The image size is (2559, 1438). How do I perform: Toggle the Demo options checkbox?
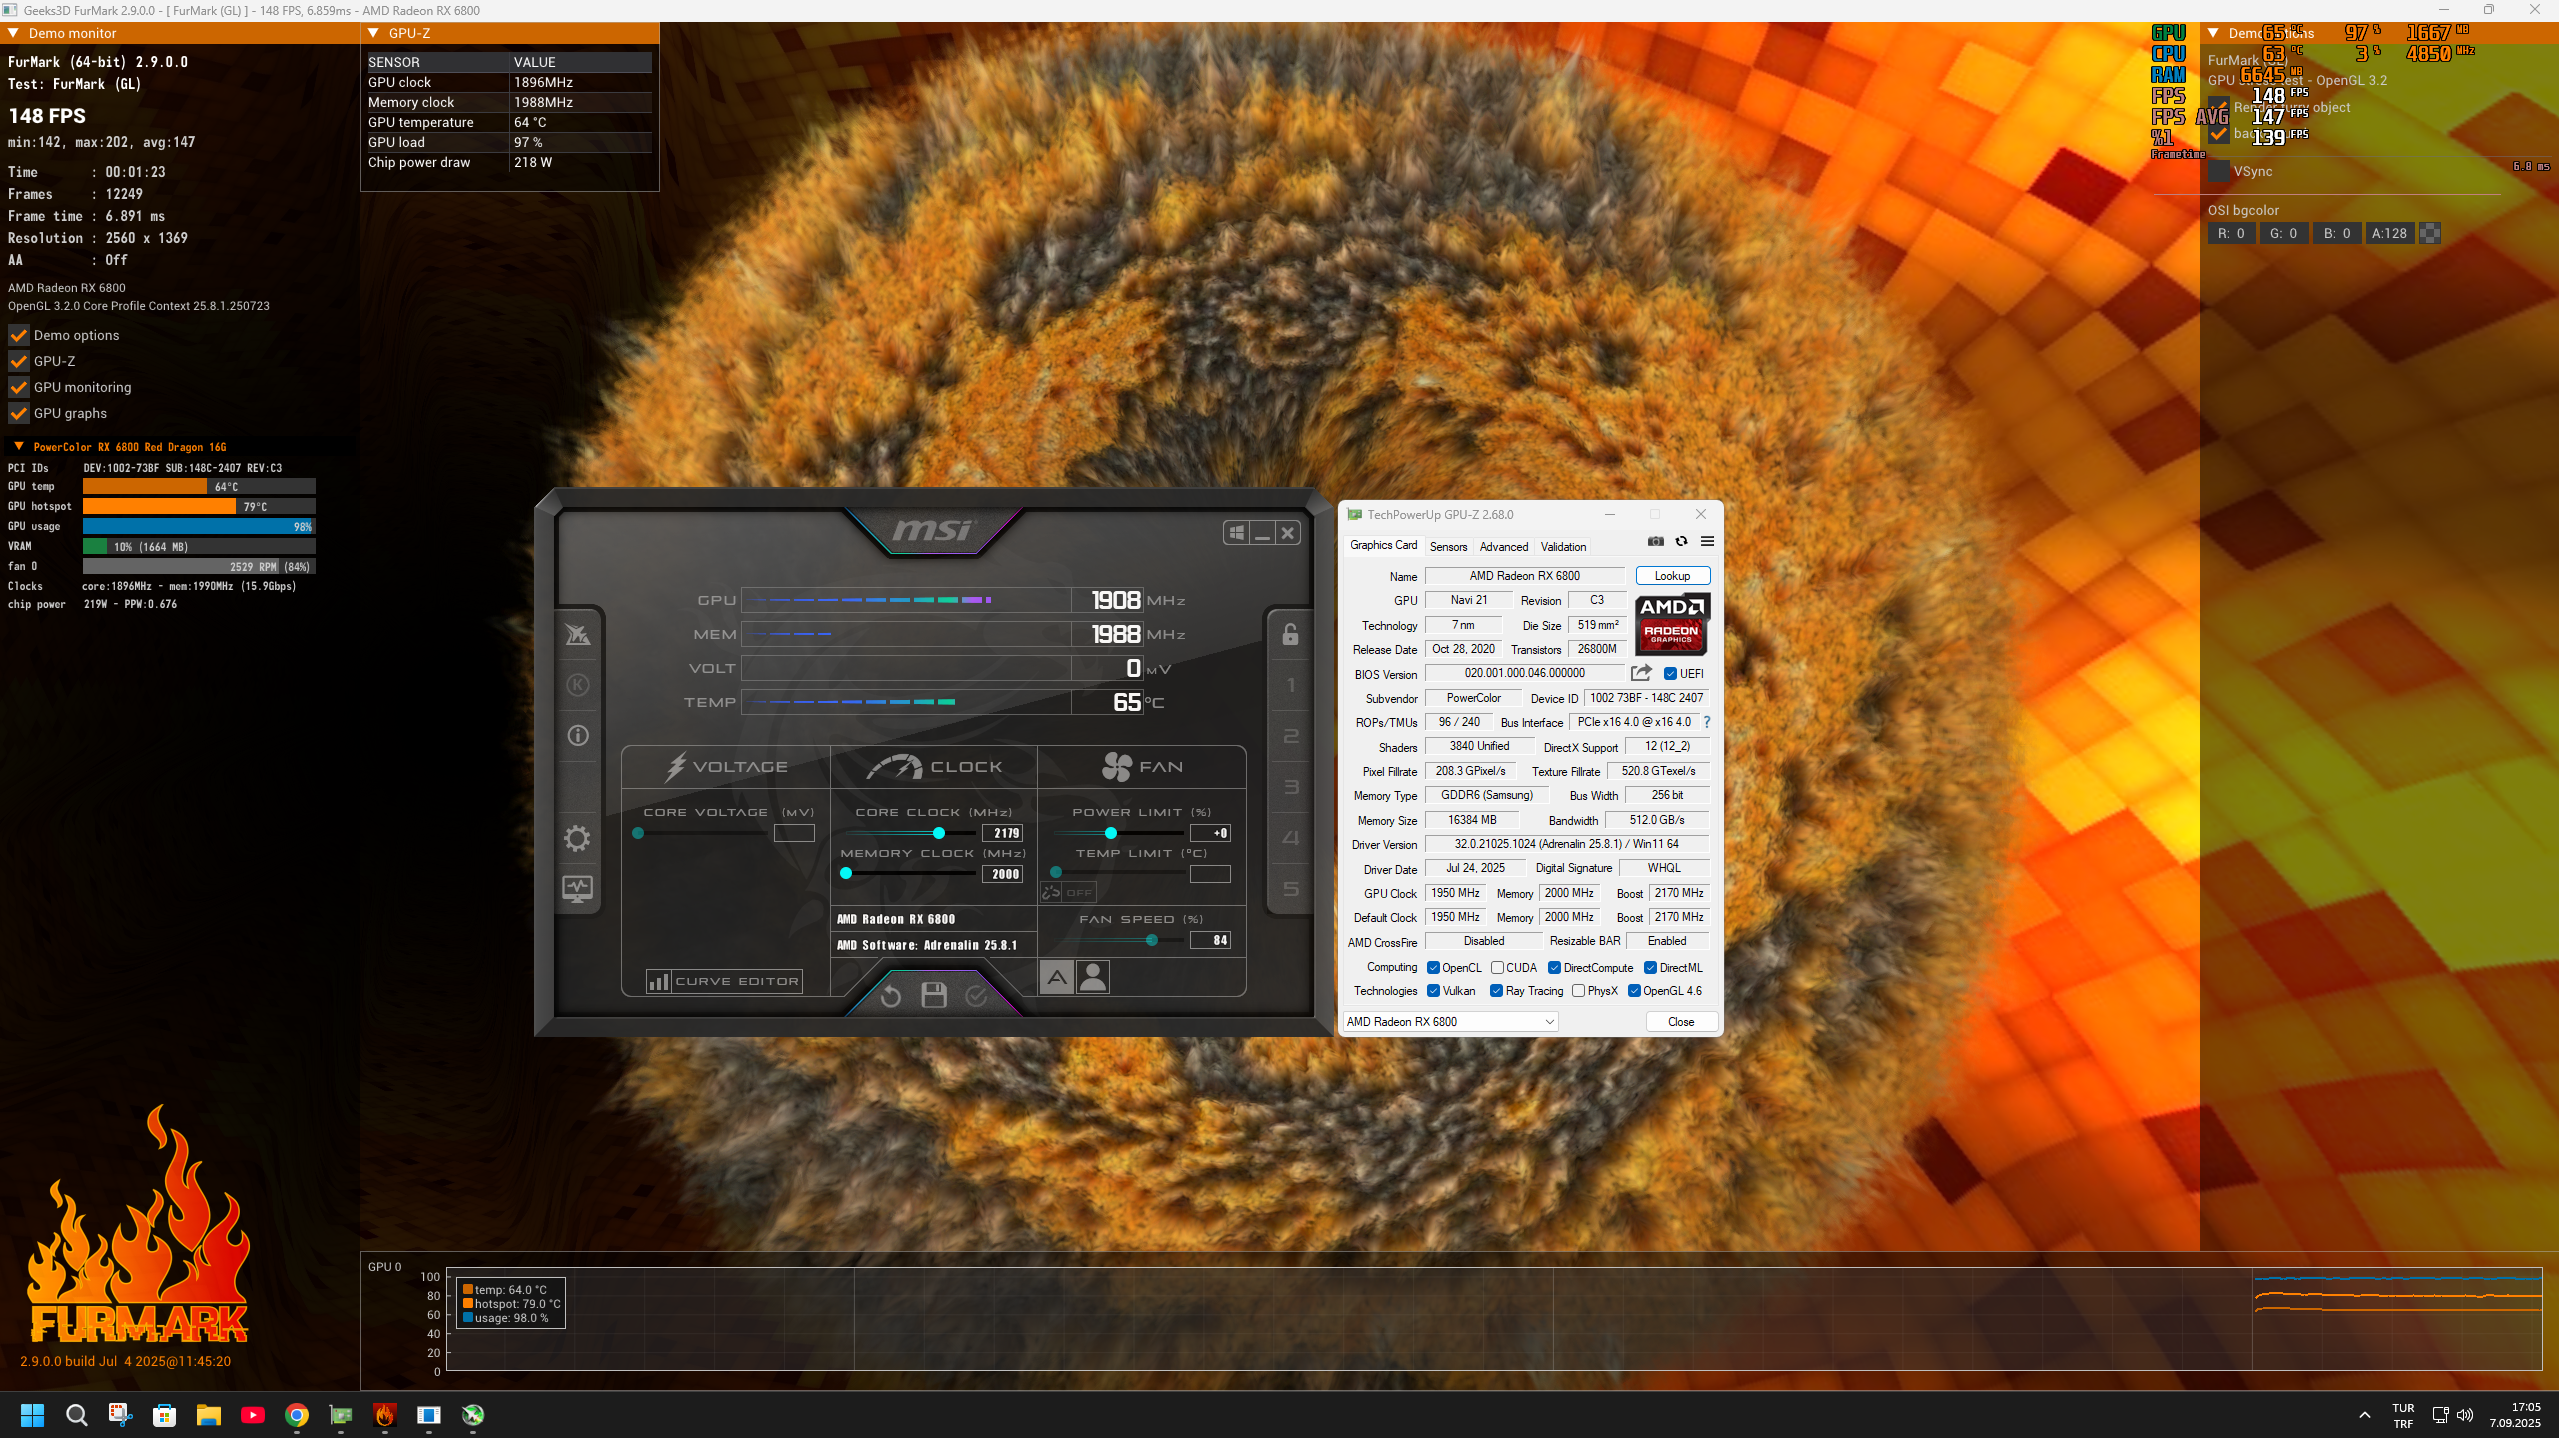pos(18,335)
